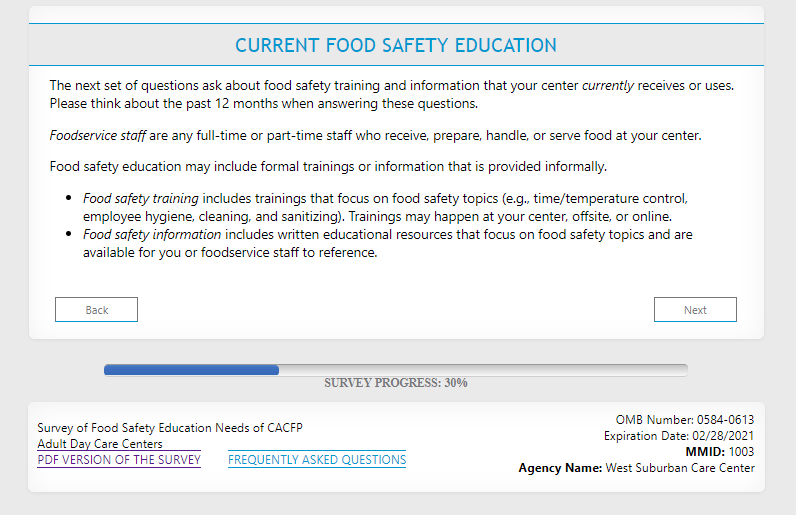
Task: Click the 'past 12 months' instruction sentence
Action: tap(264, 104)
